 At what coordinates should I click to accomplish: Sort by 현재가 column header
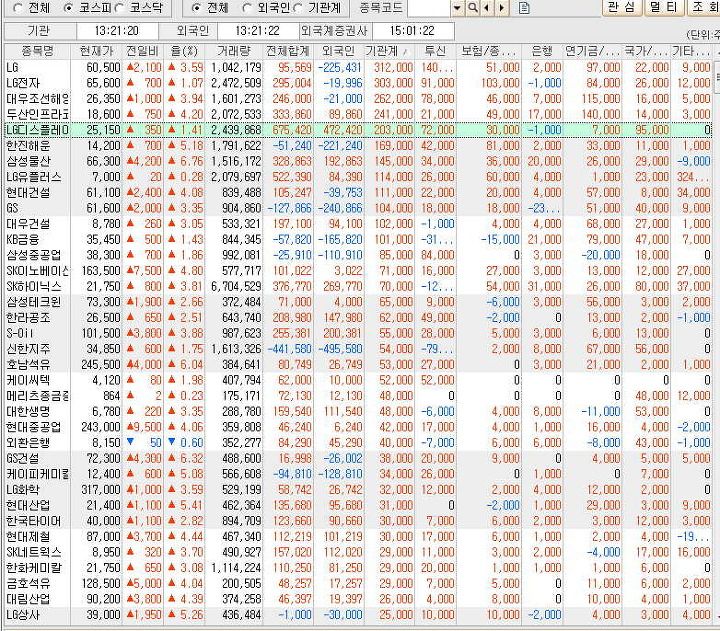tap(96, 51)
